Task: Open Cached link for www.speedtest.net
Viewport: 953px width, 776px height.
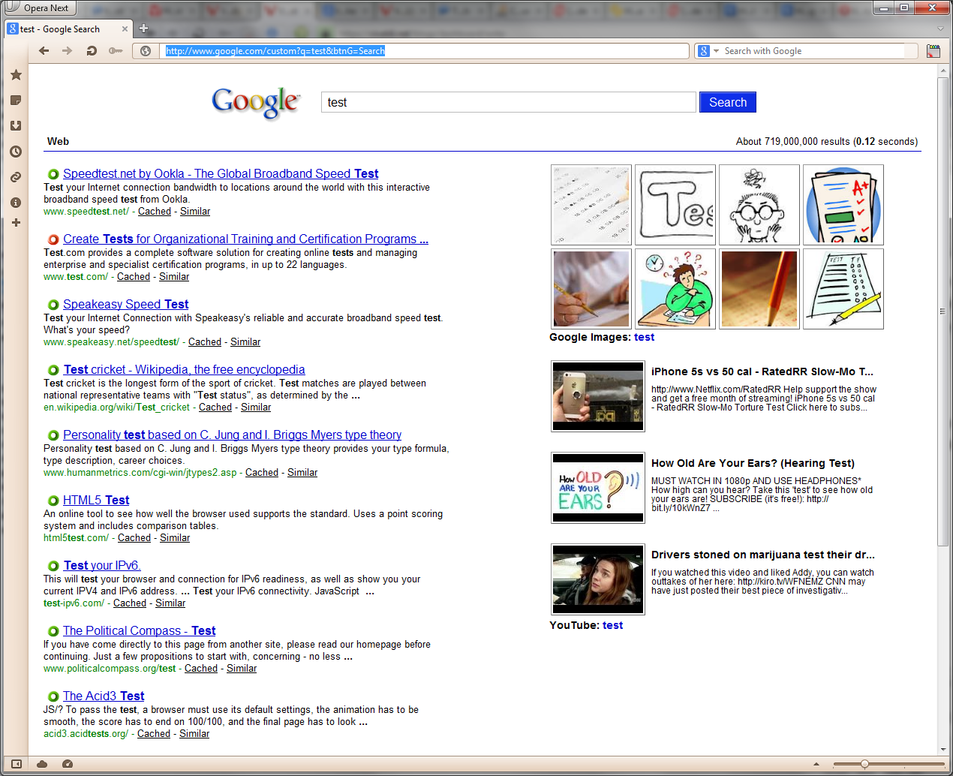Action: tap(154, 211)
